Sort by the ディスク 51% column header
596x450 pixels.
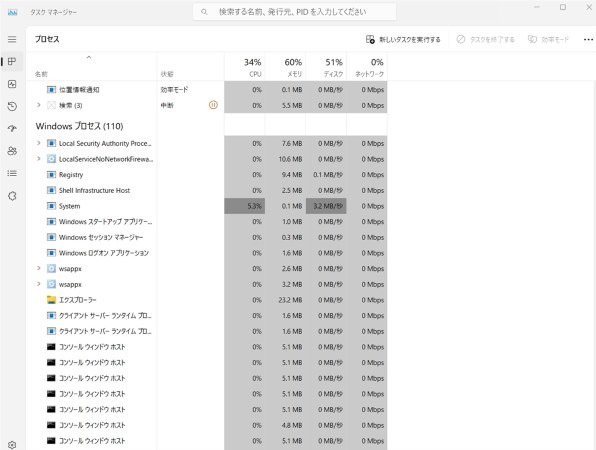tap(326, 67)
